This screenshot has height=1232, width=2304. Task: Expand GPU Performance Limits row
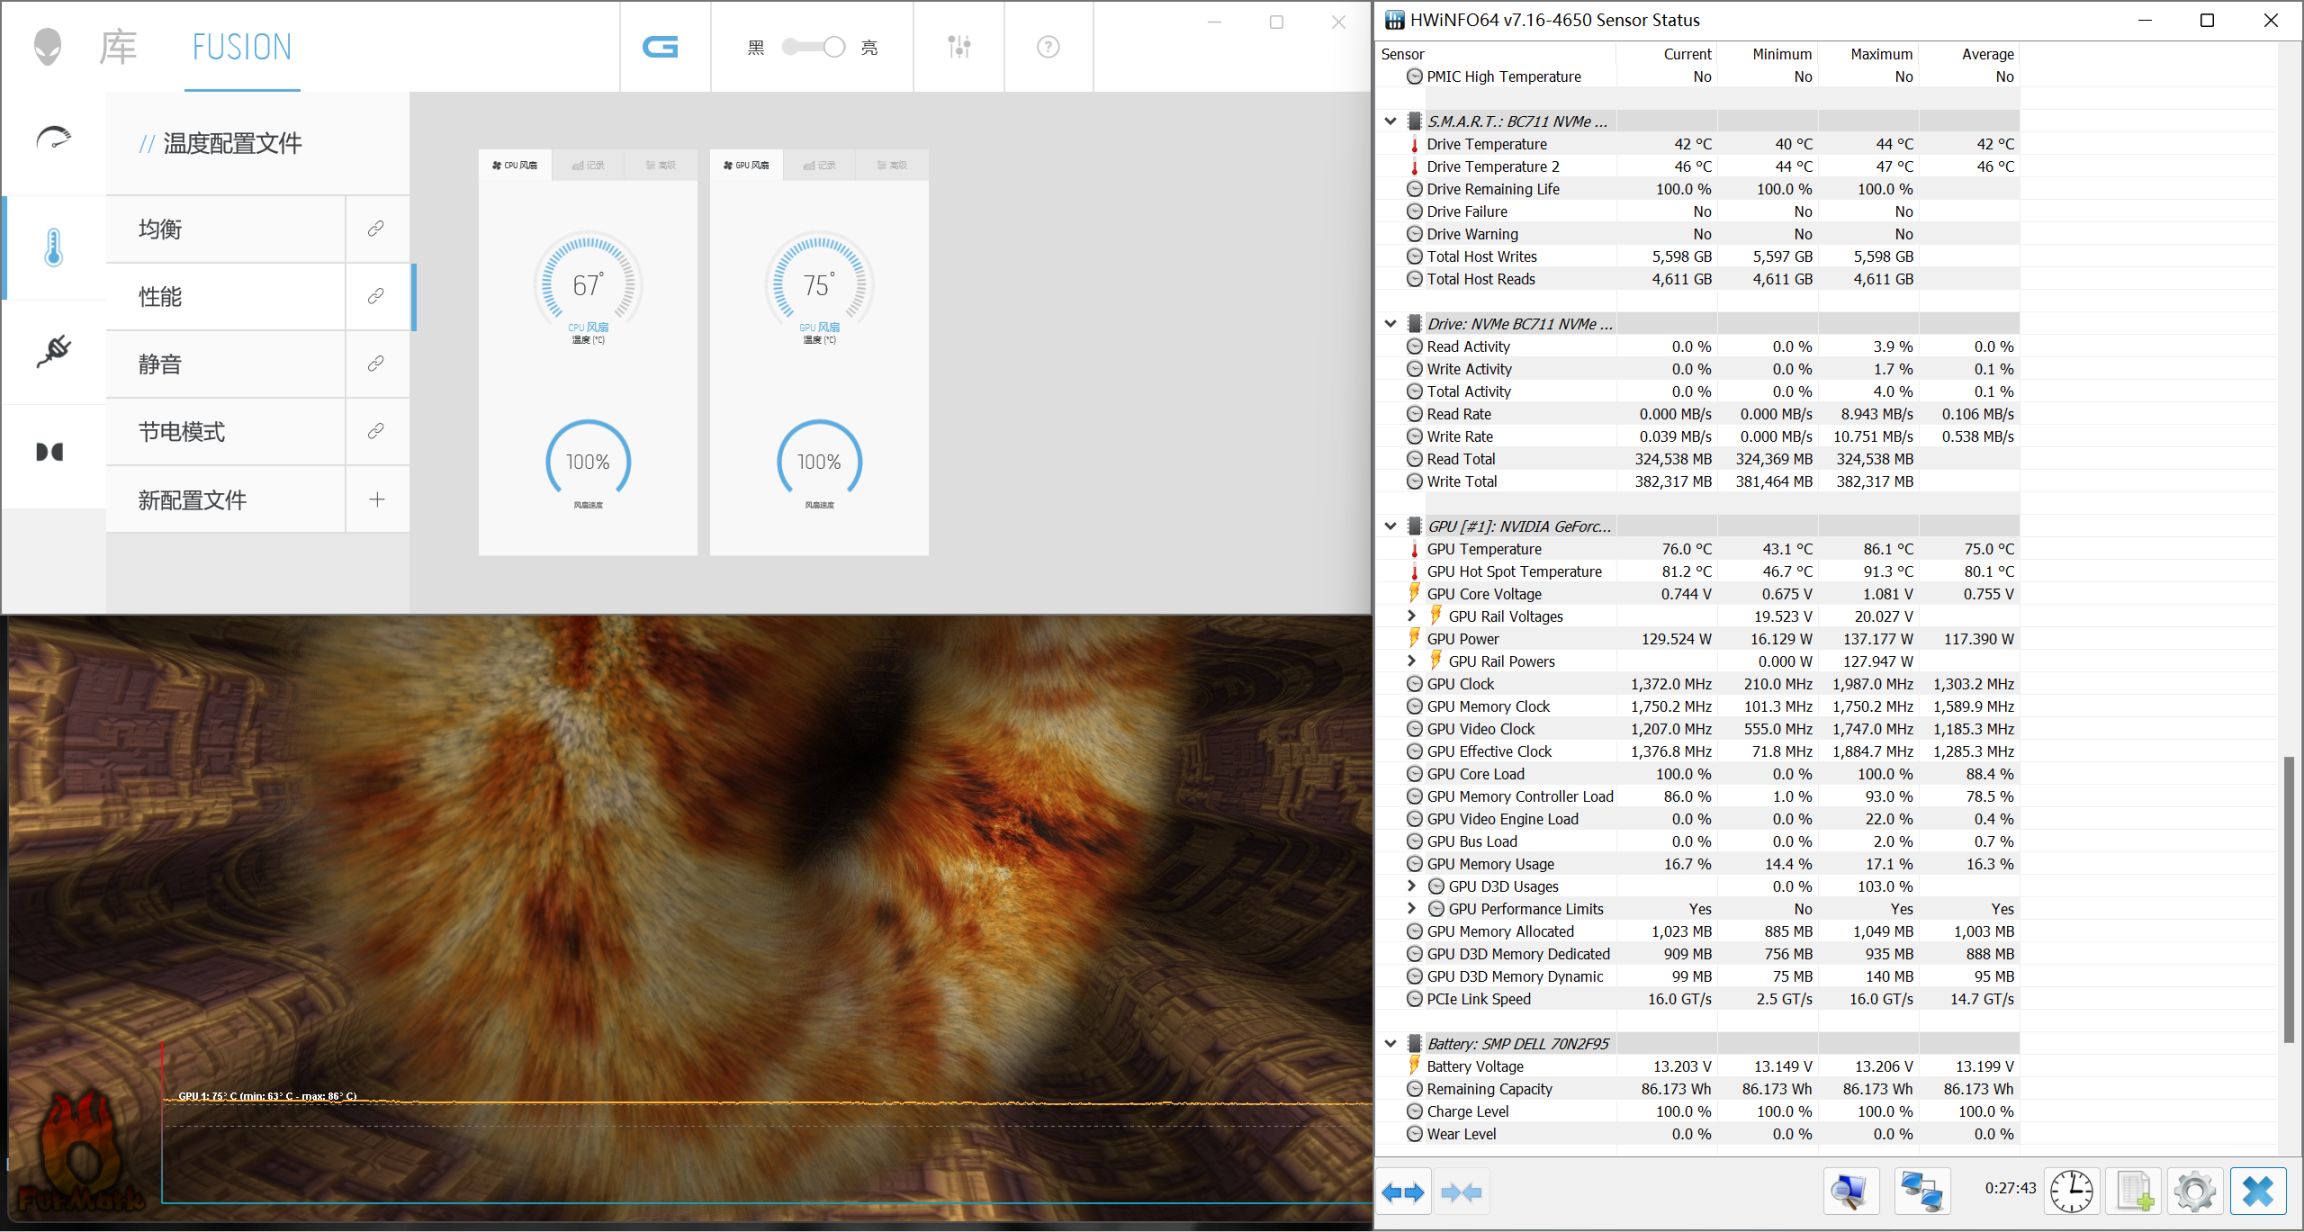[1411, 909]
